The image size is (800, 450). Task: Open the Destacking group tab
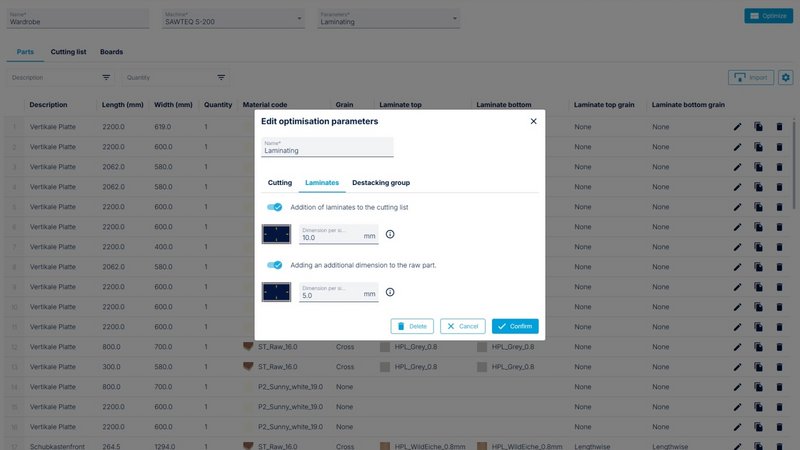click(381, 183)
